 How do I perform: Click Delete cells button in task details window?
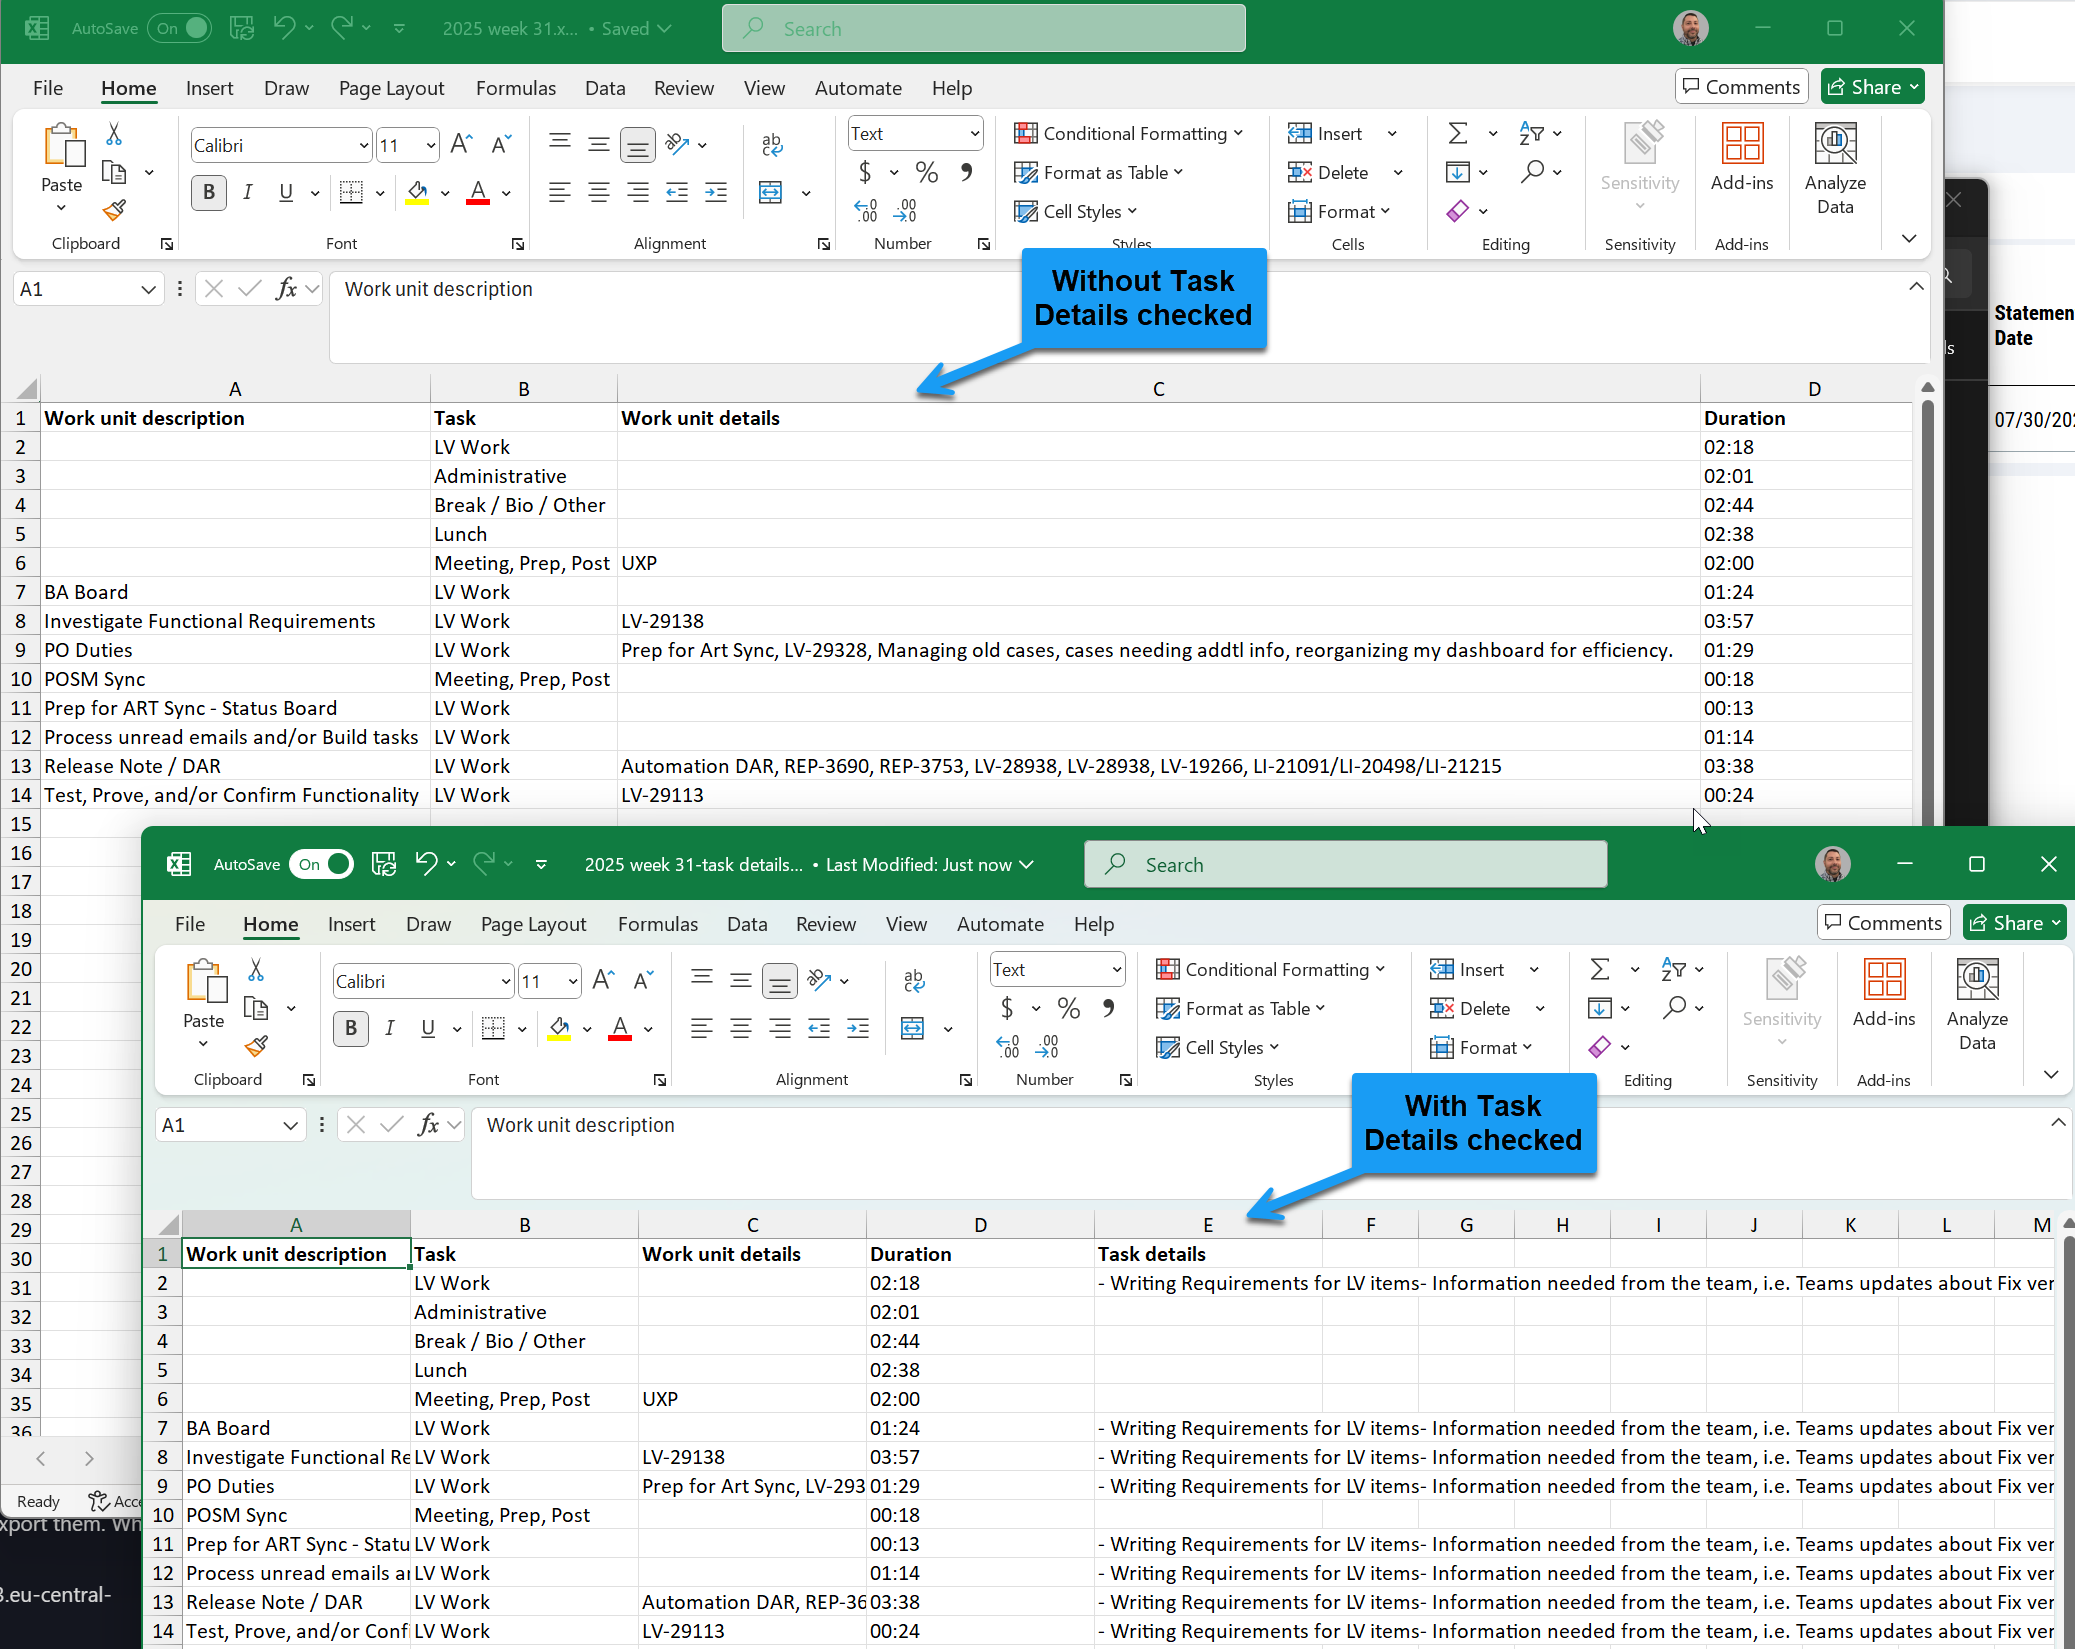click(x=1470, y=1008)
